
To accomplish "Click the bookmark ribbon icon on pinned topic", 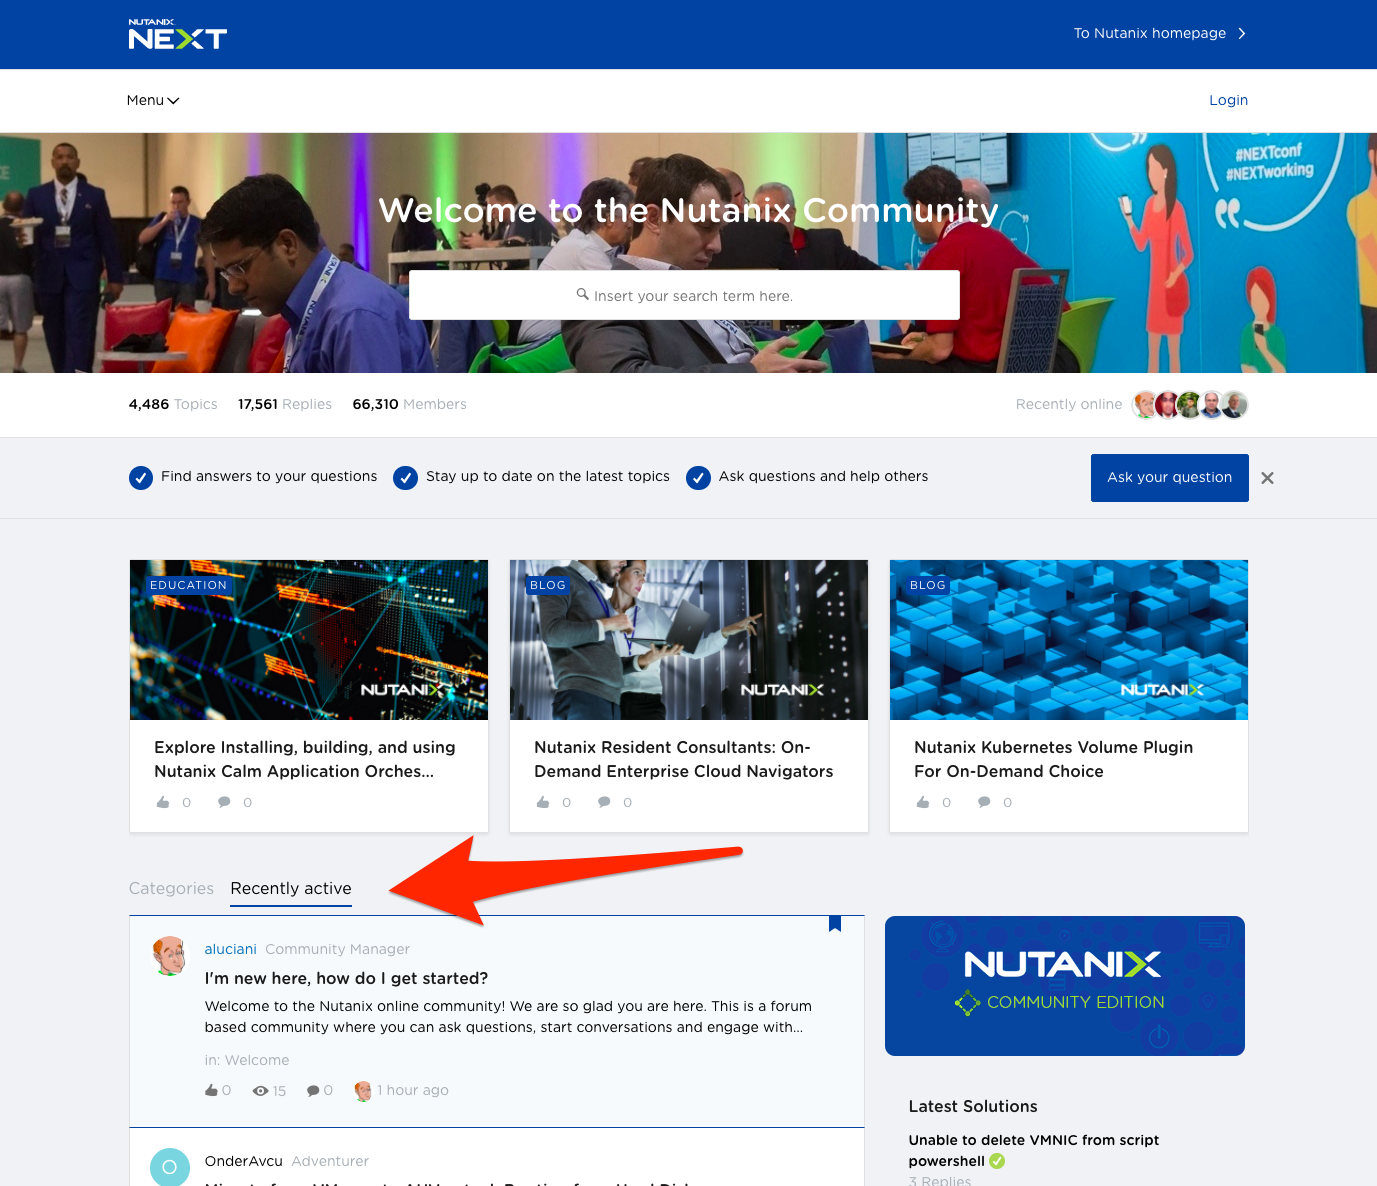I will click(x=835, y=924).
